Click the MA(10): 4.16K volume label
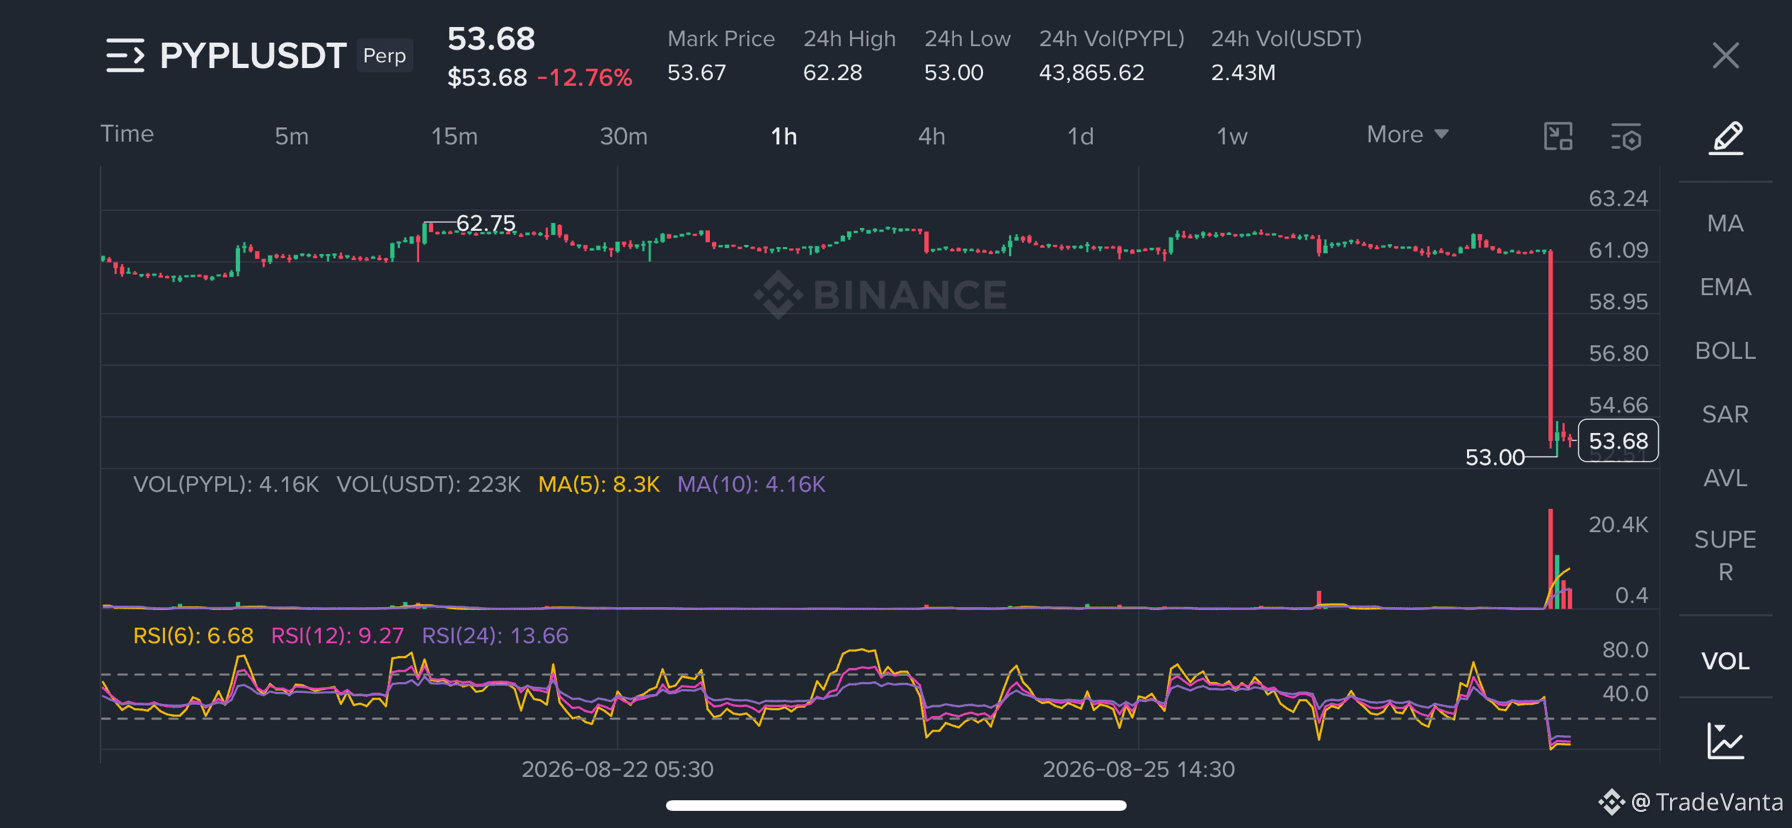Image resolution: width=1792 pixels, height=828 pixels. pos(751,484)
